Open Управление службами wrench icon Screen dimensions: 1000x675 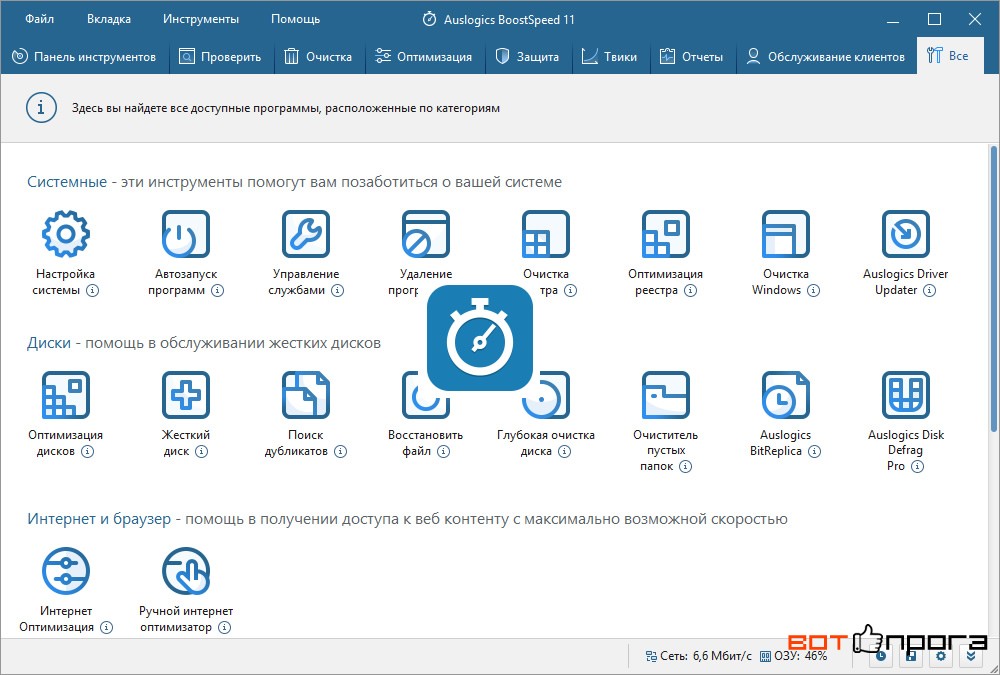[x=306, y=235]
